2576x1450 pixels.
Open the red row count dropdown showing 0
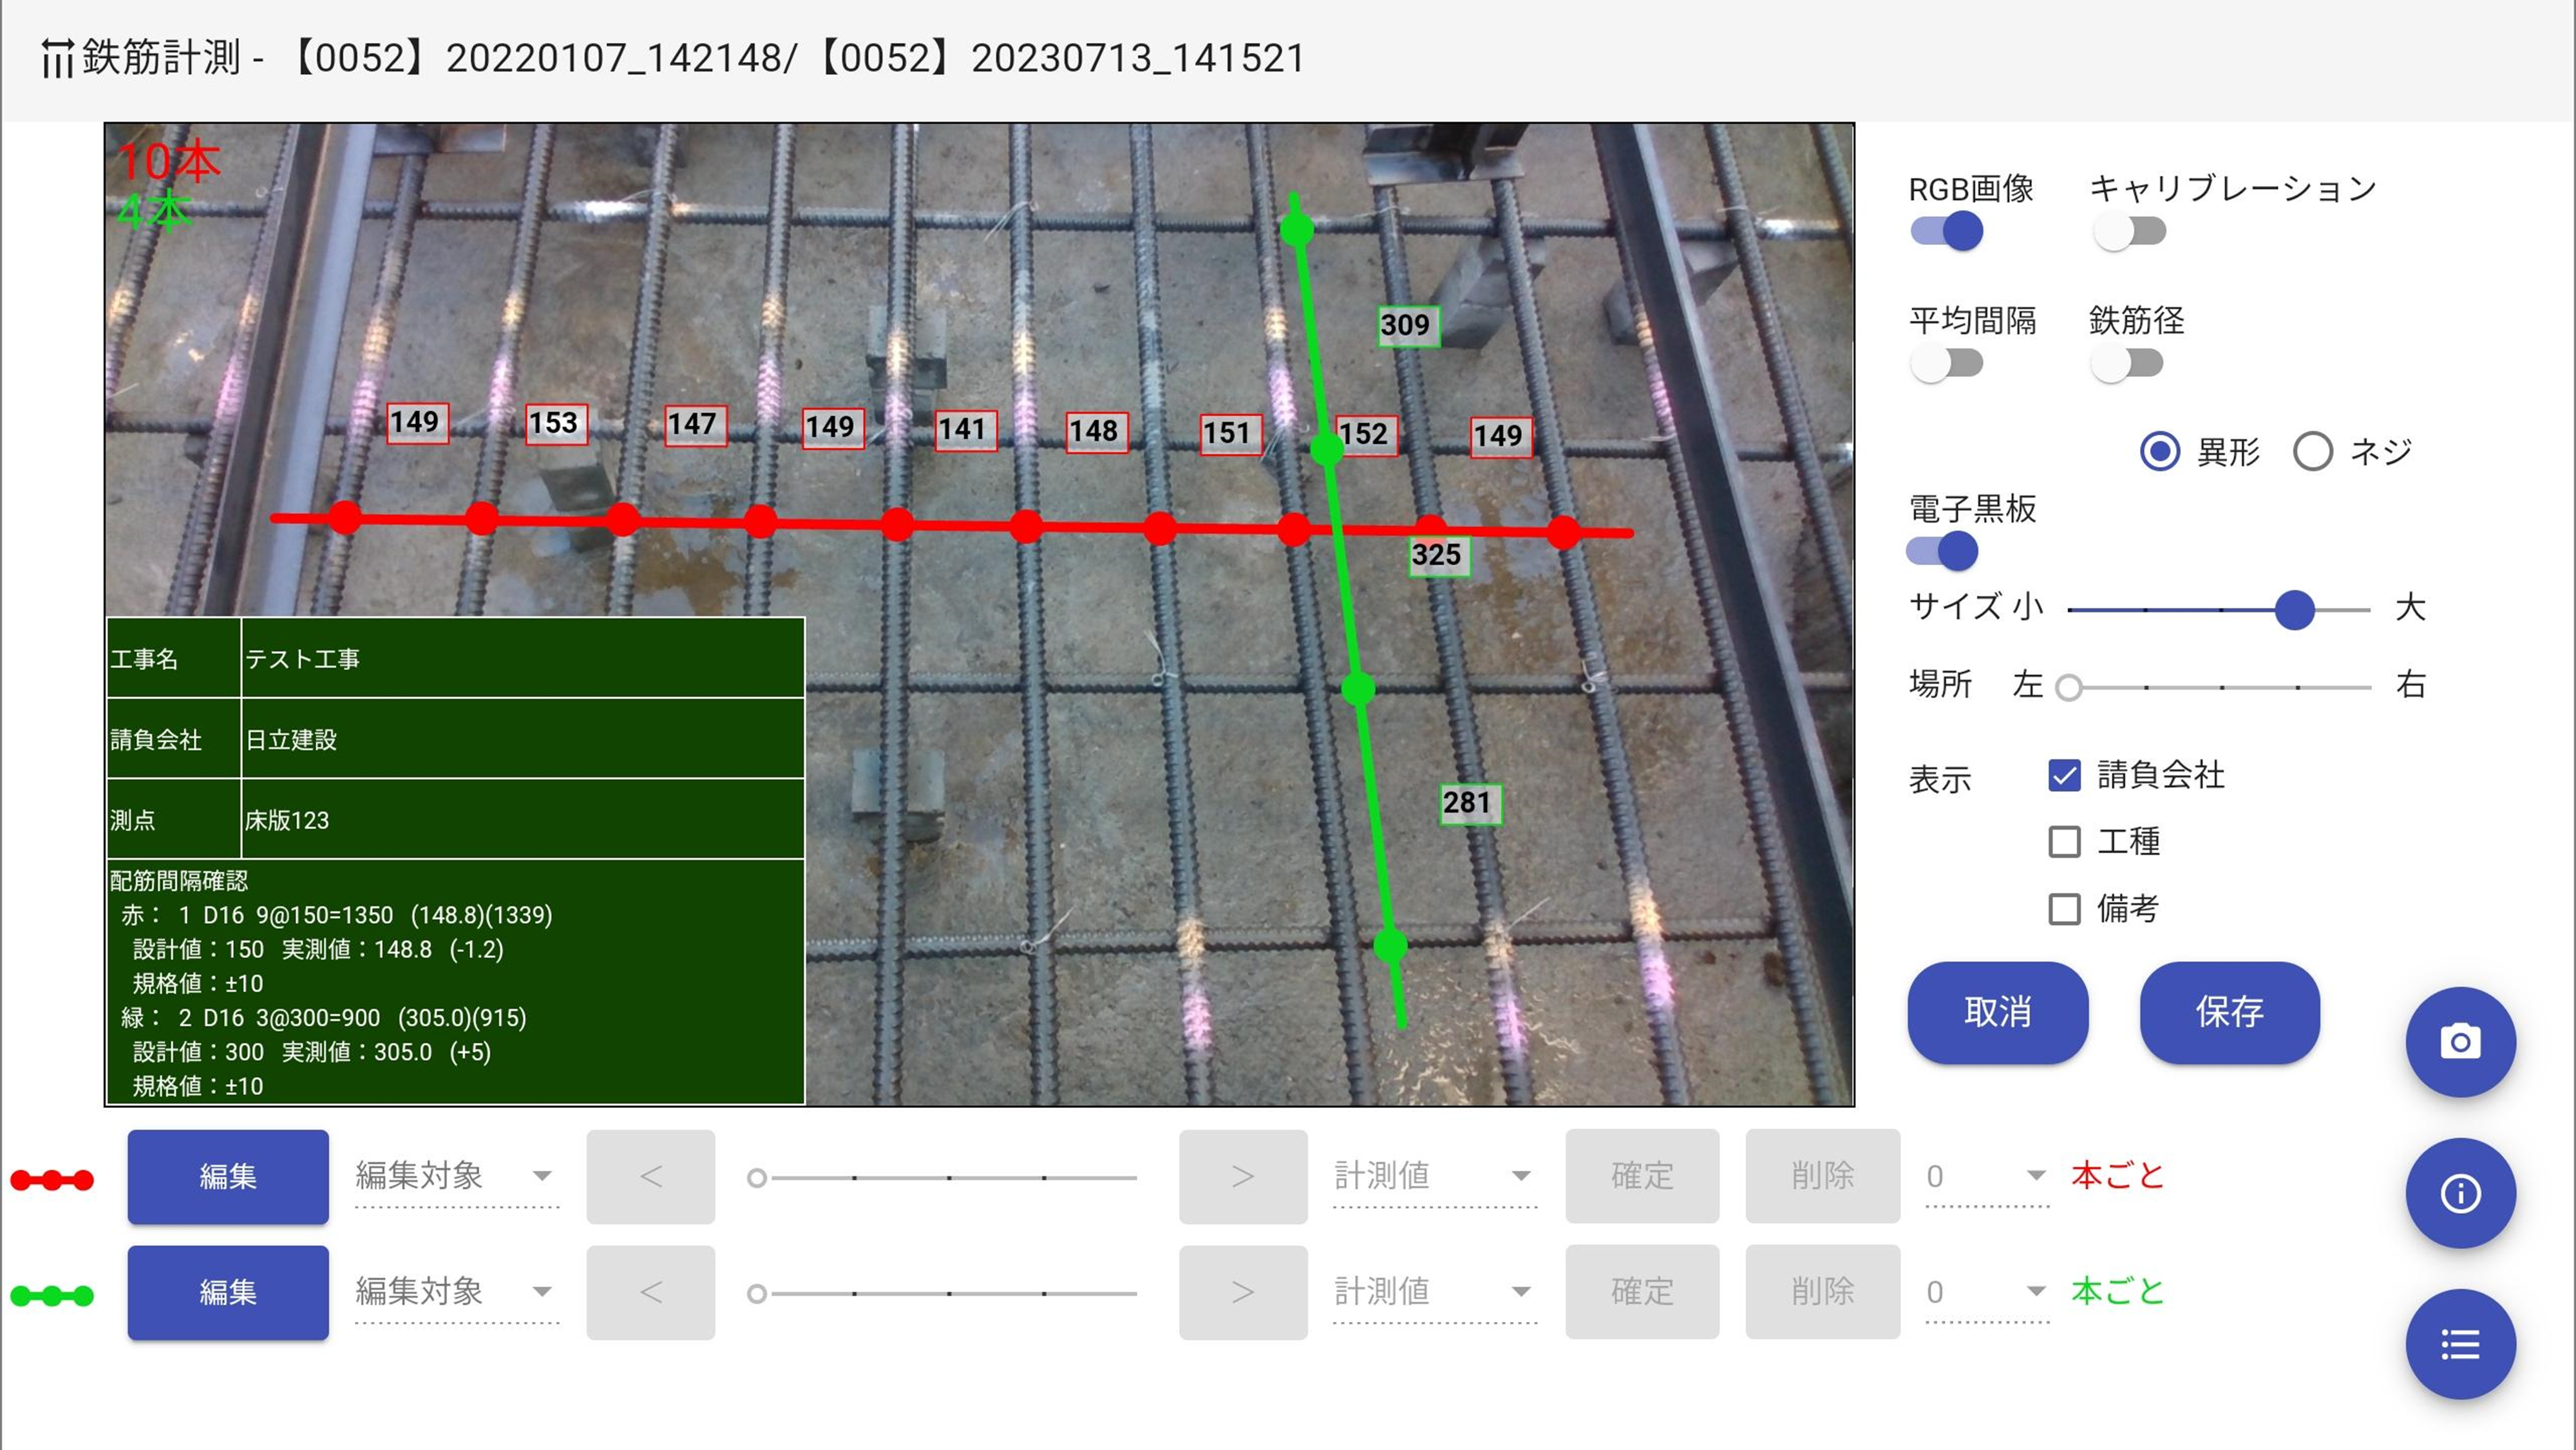1986,1176
